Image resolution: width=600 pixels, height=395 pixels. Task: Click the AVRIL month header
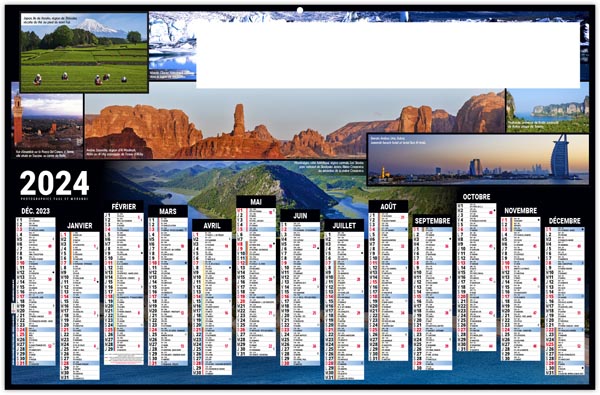click(212, 225)
